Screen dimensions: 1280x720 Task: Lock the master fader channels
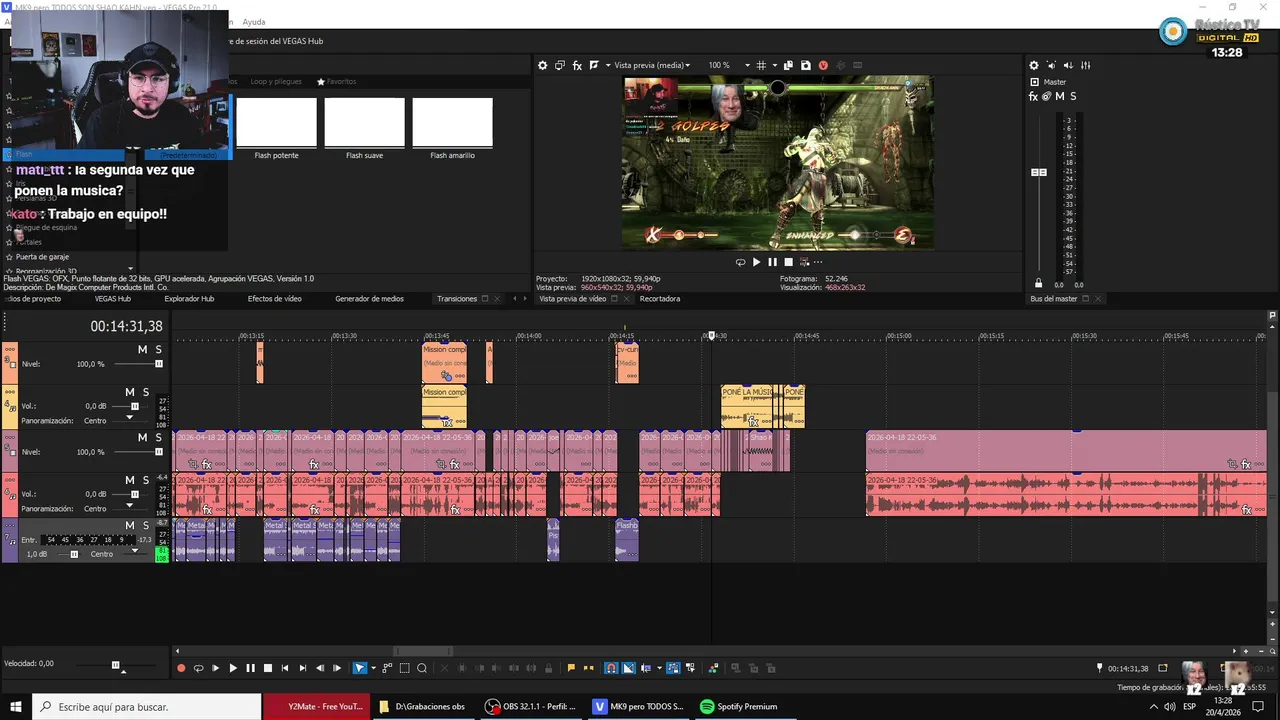click(x=1038, y=284)
